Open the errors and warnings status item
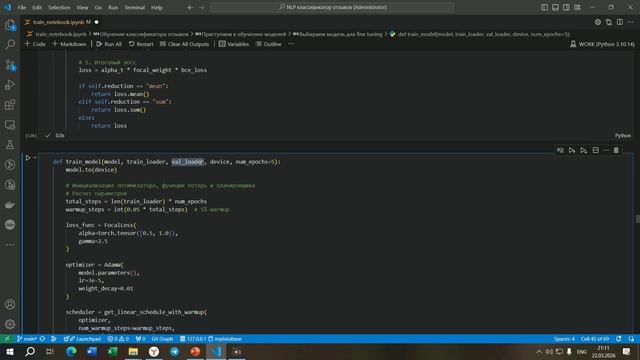Screen dimensions: 640x360 click(x=118, y=339)
